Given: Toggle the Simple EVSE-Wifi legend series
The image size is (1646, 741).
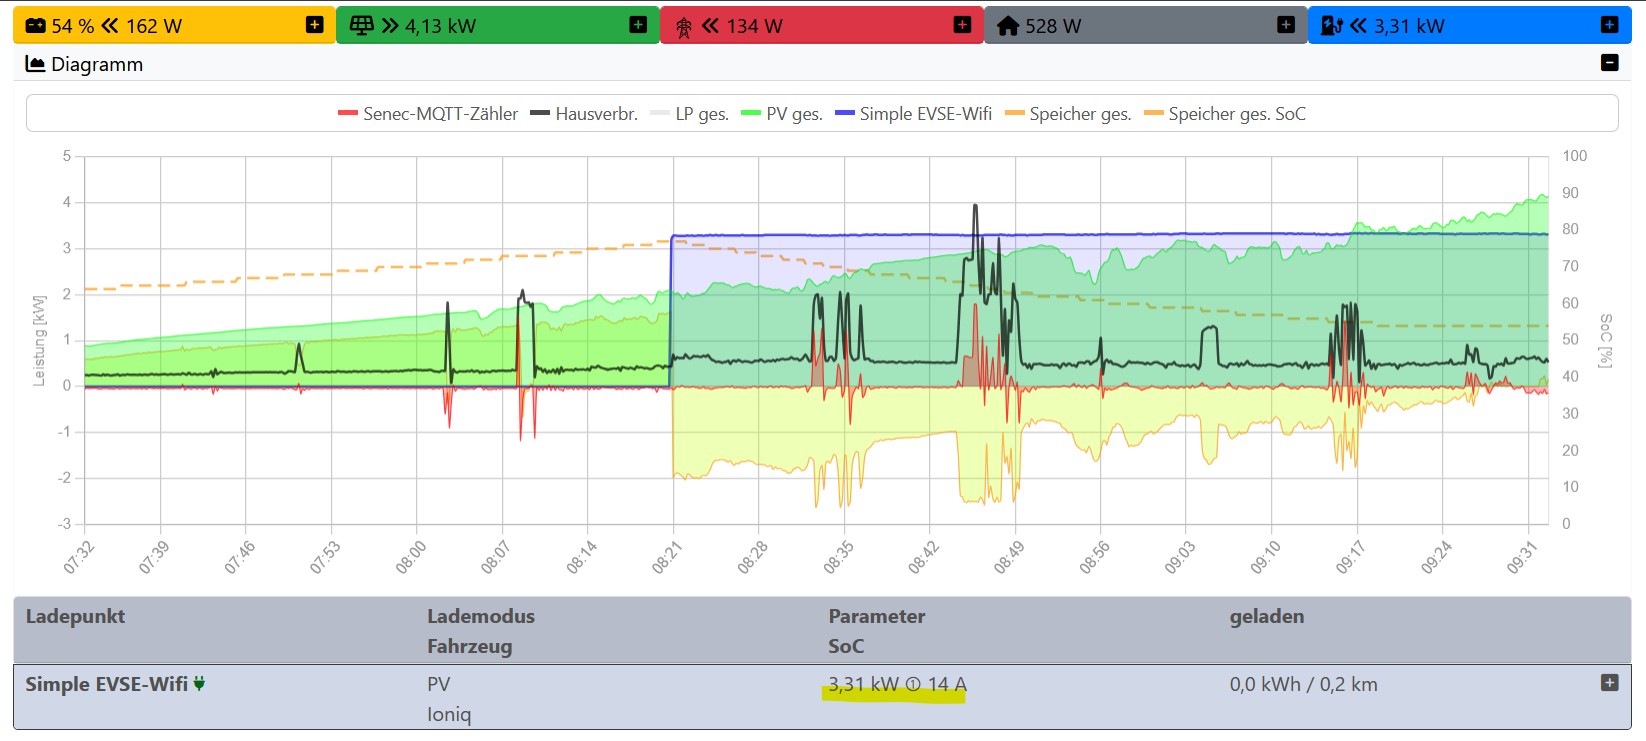Looking at the screenshot, I should pyautogui.click(x=913, y=114).
